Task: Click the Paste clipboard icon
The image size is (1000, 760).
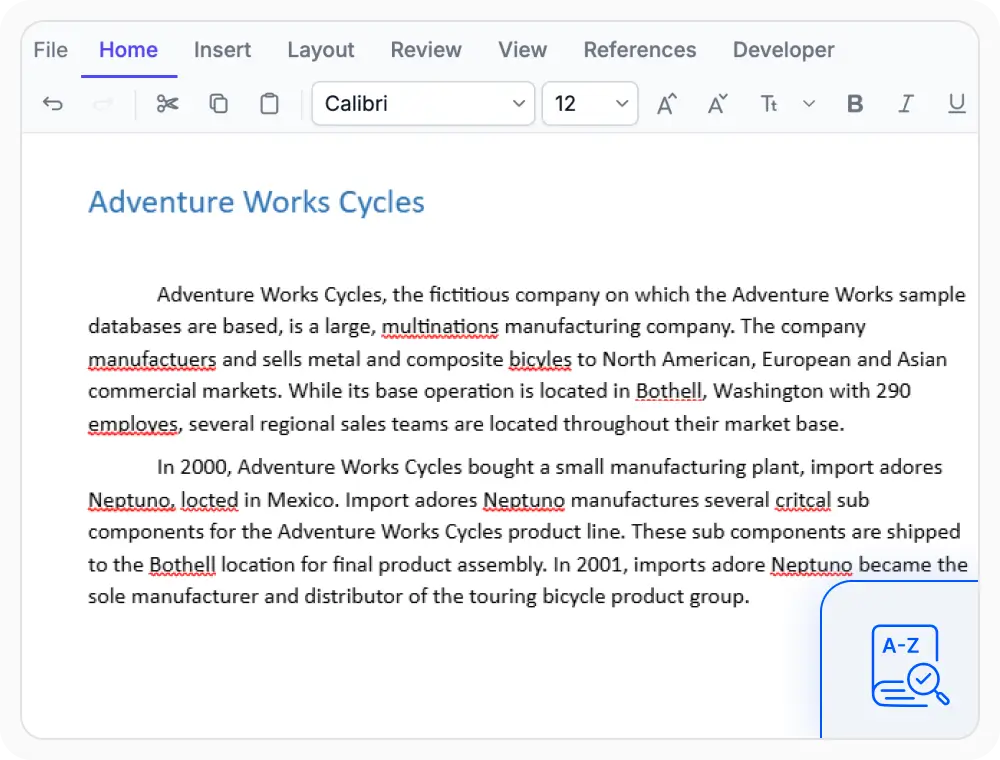Action: pos(269,103)
